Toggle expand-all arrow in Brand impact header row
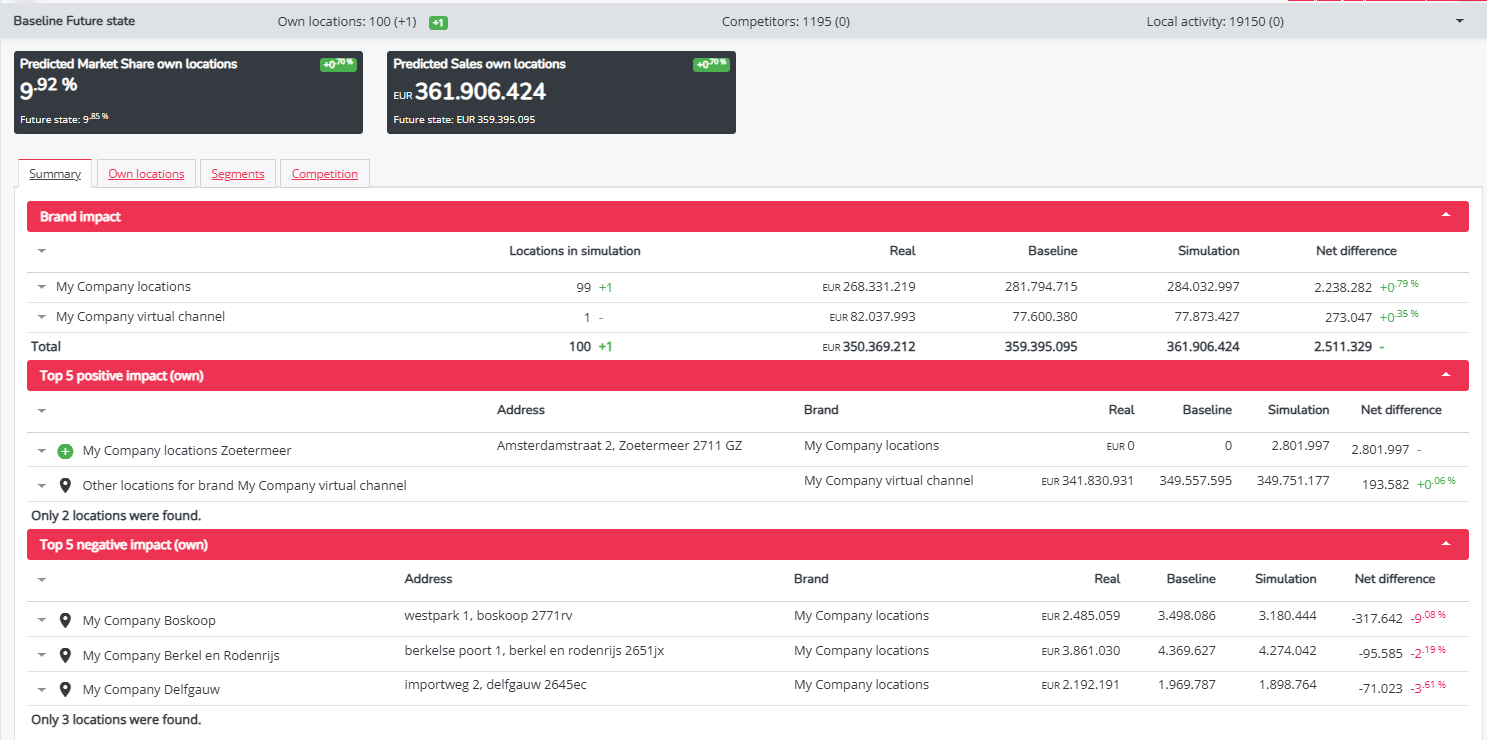The height and width of the screenshot is (740, 1487). (x=42, y=251)
